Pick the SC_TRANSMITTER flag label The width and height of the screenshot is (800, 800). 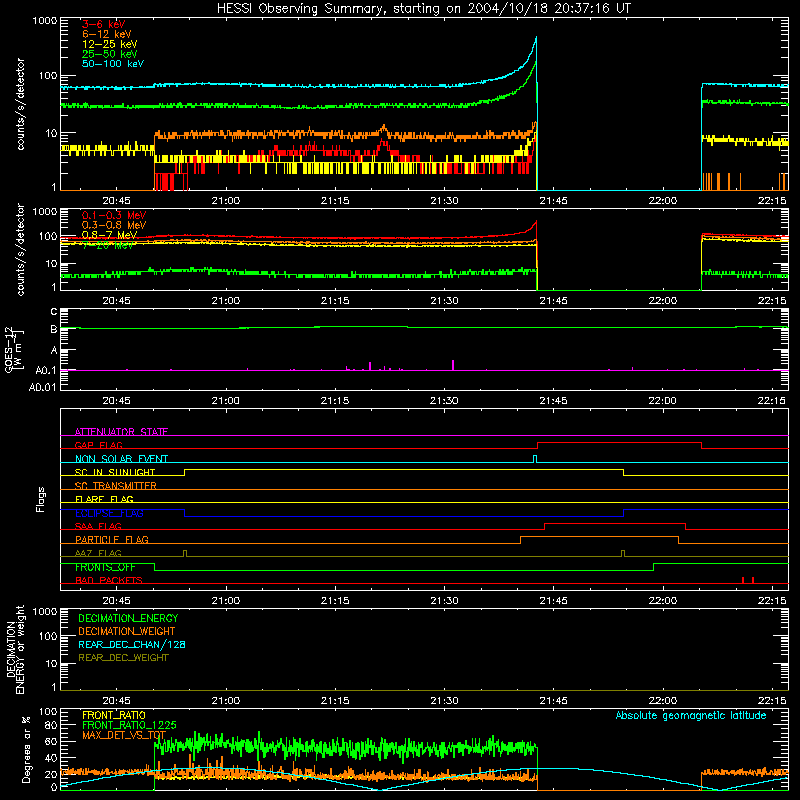click(x=116, y=485)
